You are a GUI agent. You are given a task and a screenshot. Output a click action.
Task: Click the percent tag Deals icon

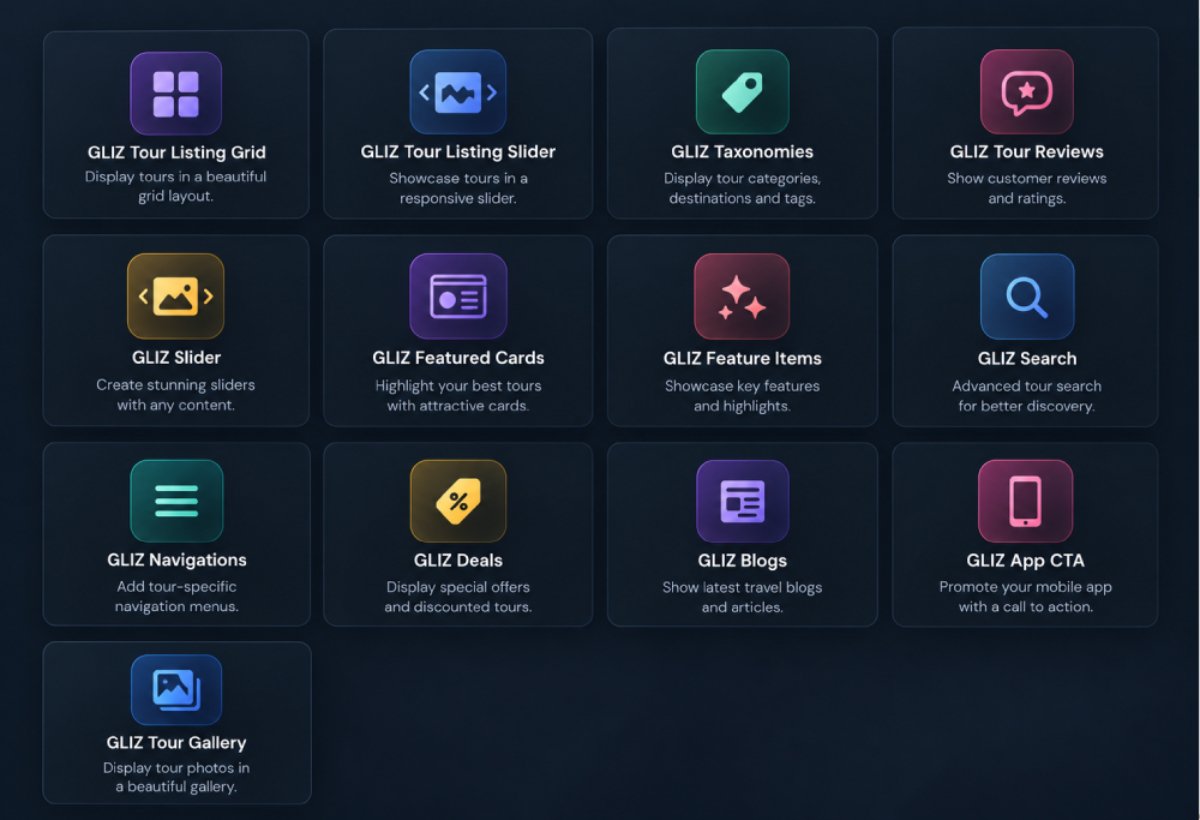point(458,501)
